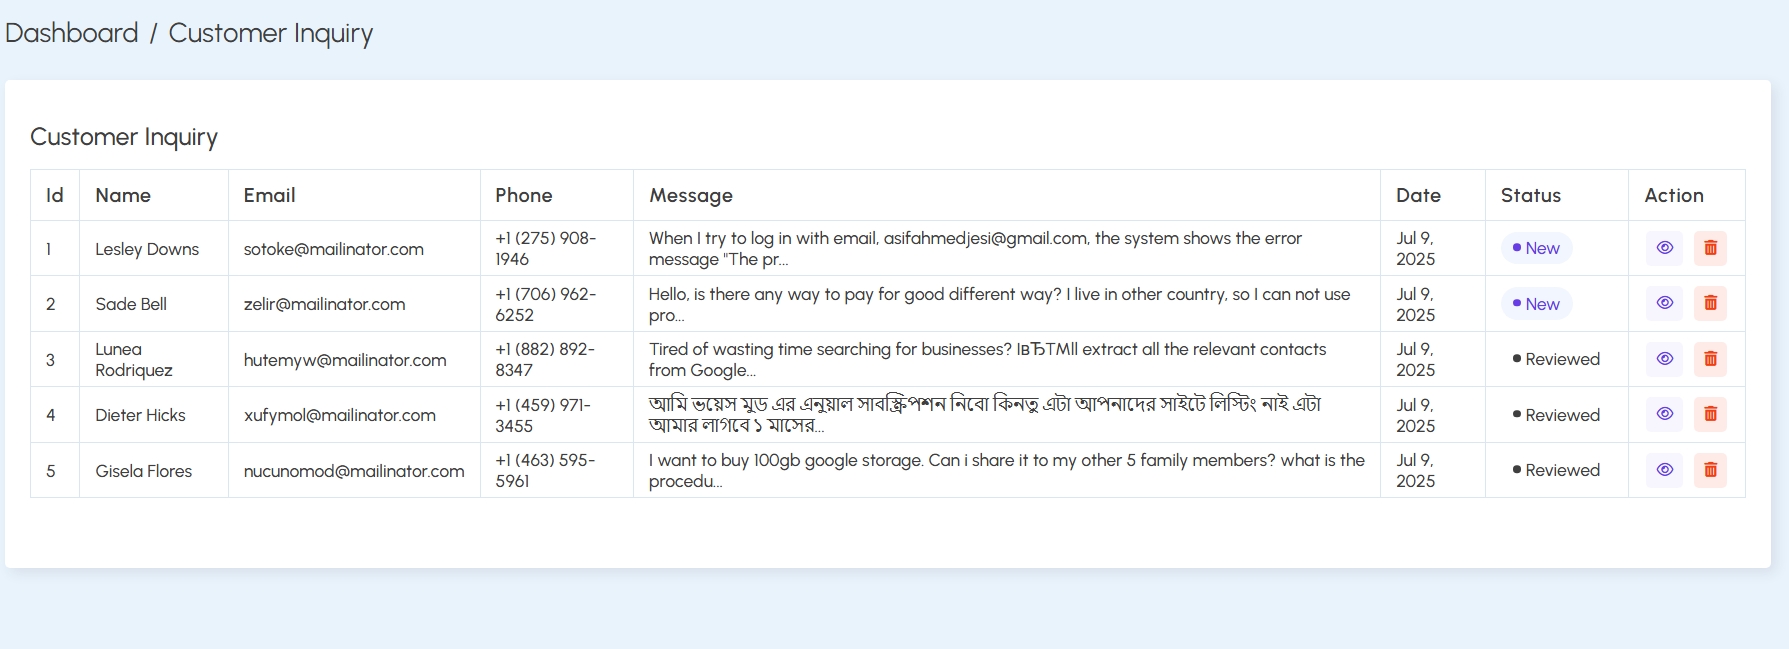
Task: Click the Name column header
Action: tap(123, 195)
